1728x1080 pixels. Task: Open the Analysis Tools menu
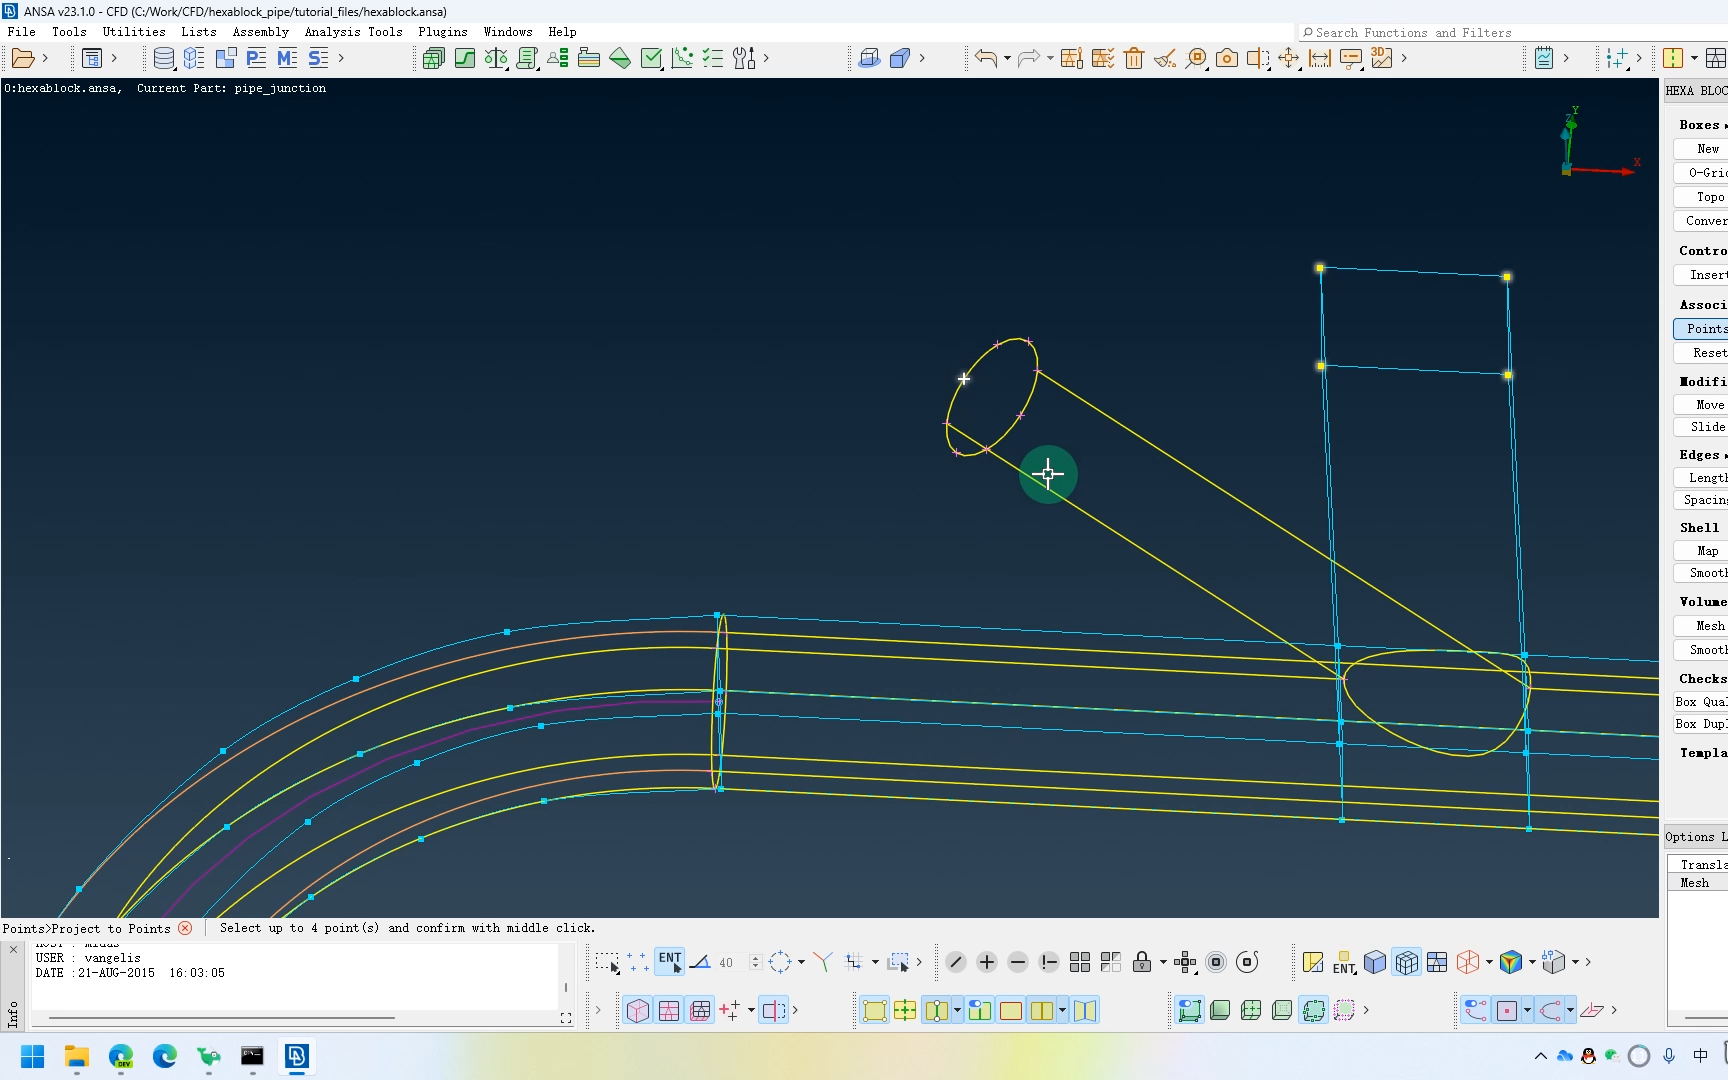353,32
